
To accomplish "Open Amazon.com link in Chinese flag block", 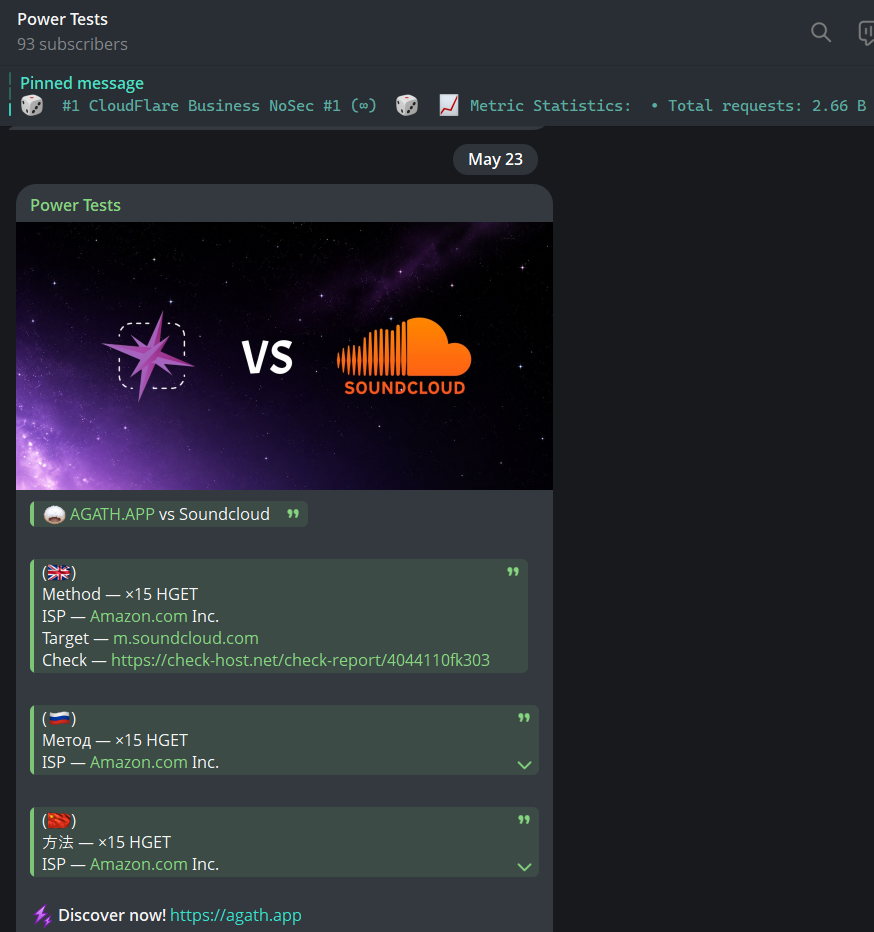I will pos(139,864).
